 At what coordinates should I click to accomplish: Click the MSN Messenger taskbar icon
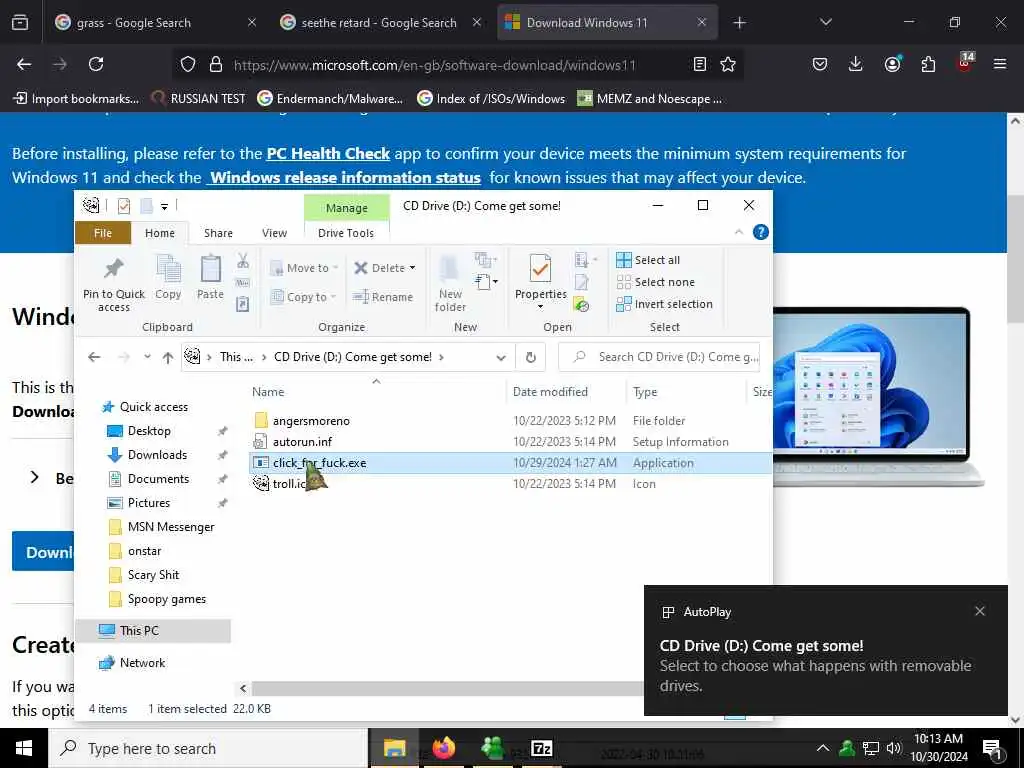click(x=492, y=748)
